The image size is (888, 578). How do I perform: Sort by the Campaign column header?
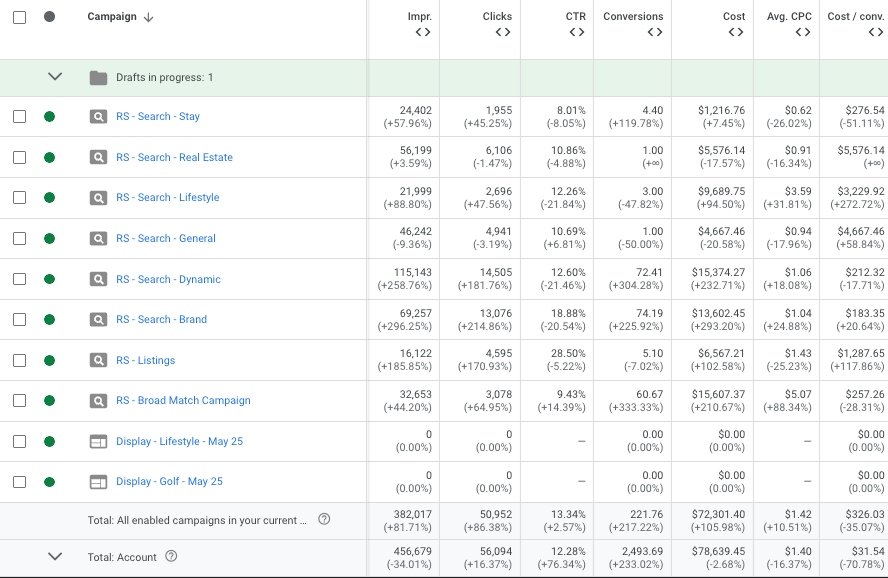click(x=112, y=16)
